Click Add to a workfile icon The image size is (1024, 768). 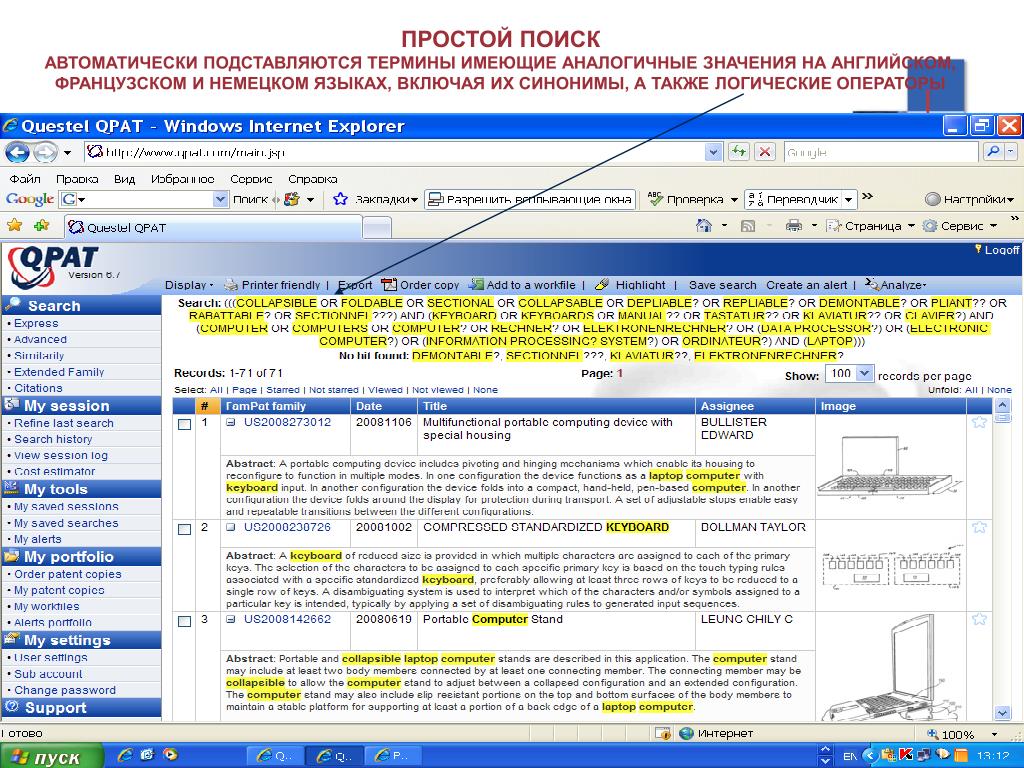point(477,285)
